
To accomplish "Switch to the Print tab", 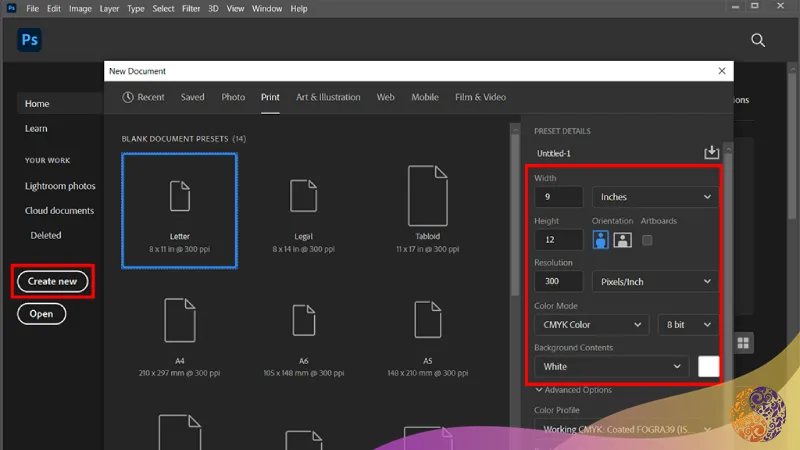I will click(270, 97).
